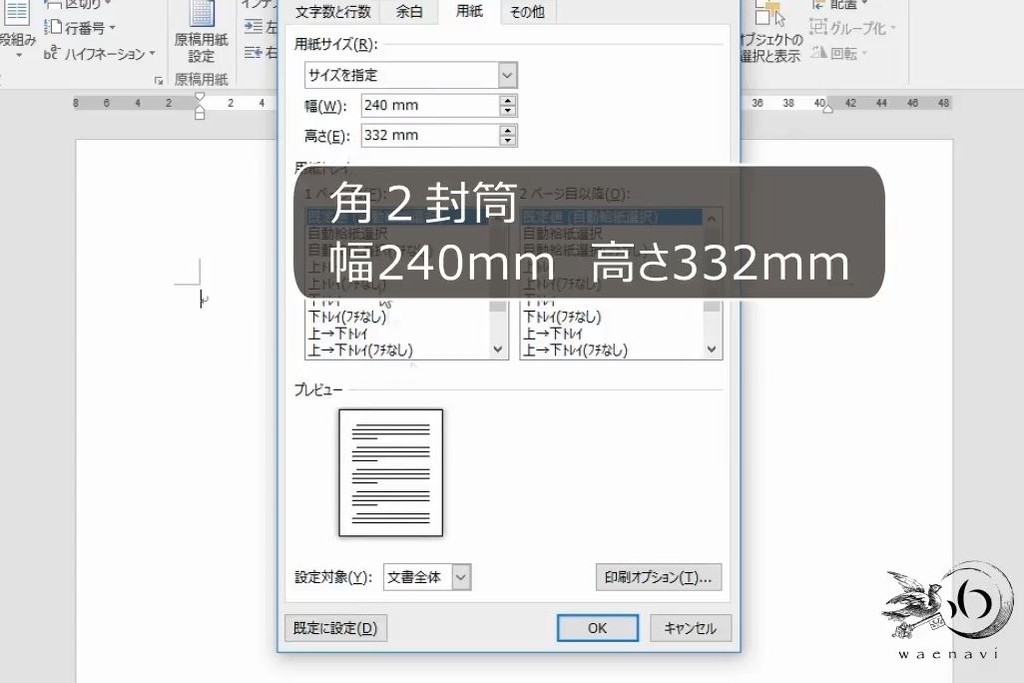Screen dimensions: 1024x683
Task: Click the page preview thumbnail
Action: [391, 473]
